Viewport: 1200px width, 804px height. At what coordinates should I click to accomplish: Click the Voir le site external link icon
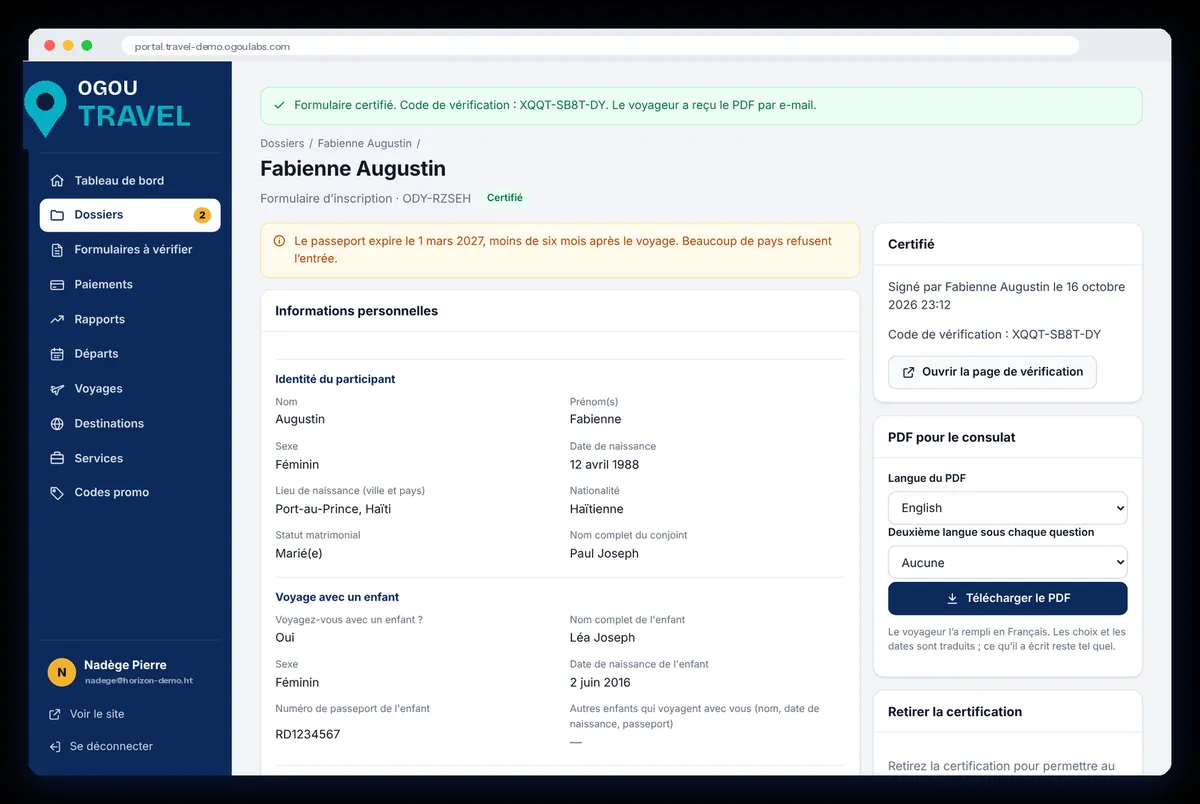[55, 714]
